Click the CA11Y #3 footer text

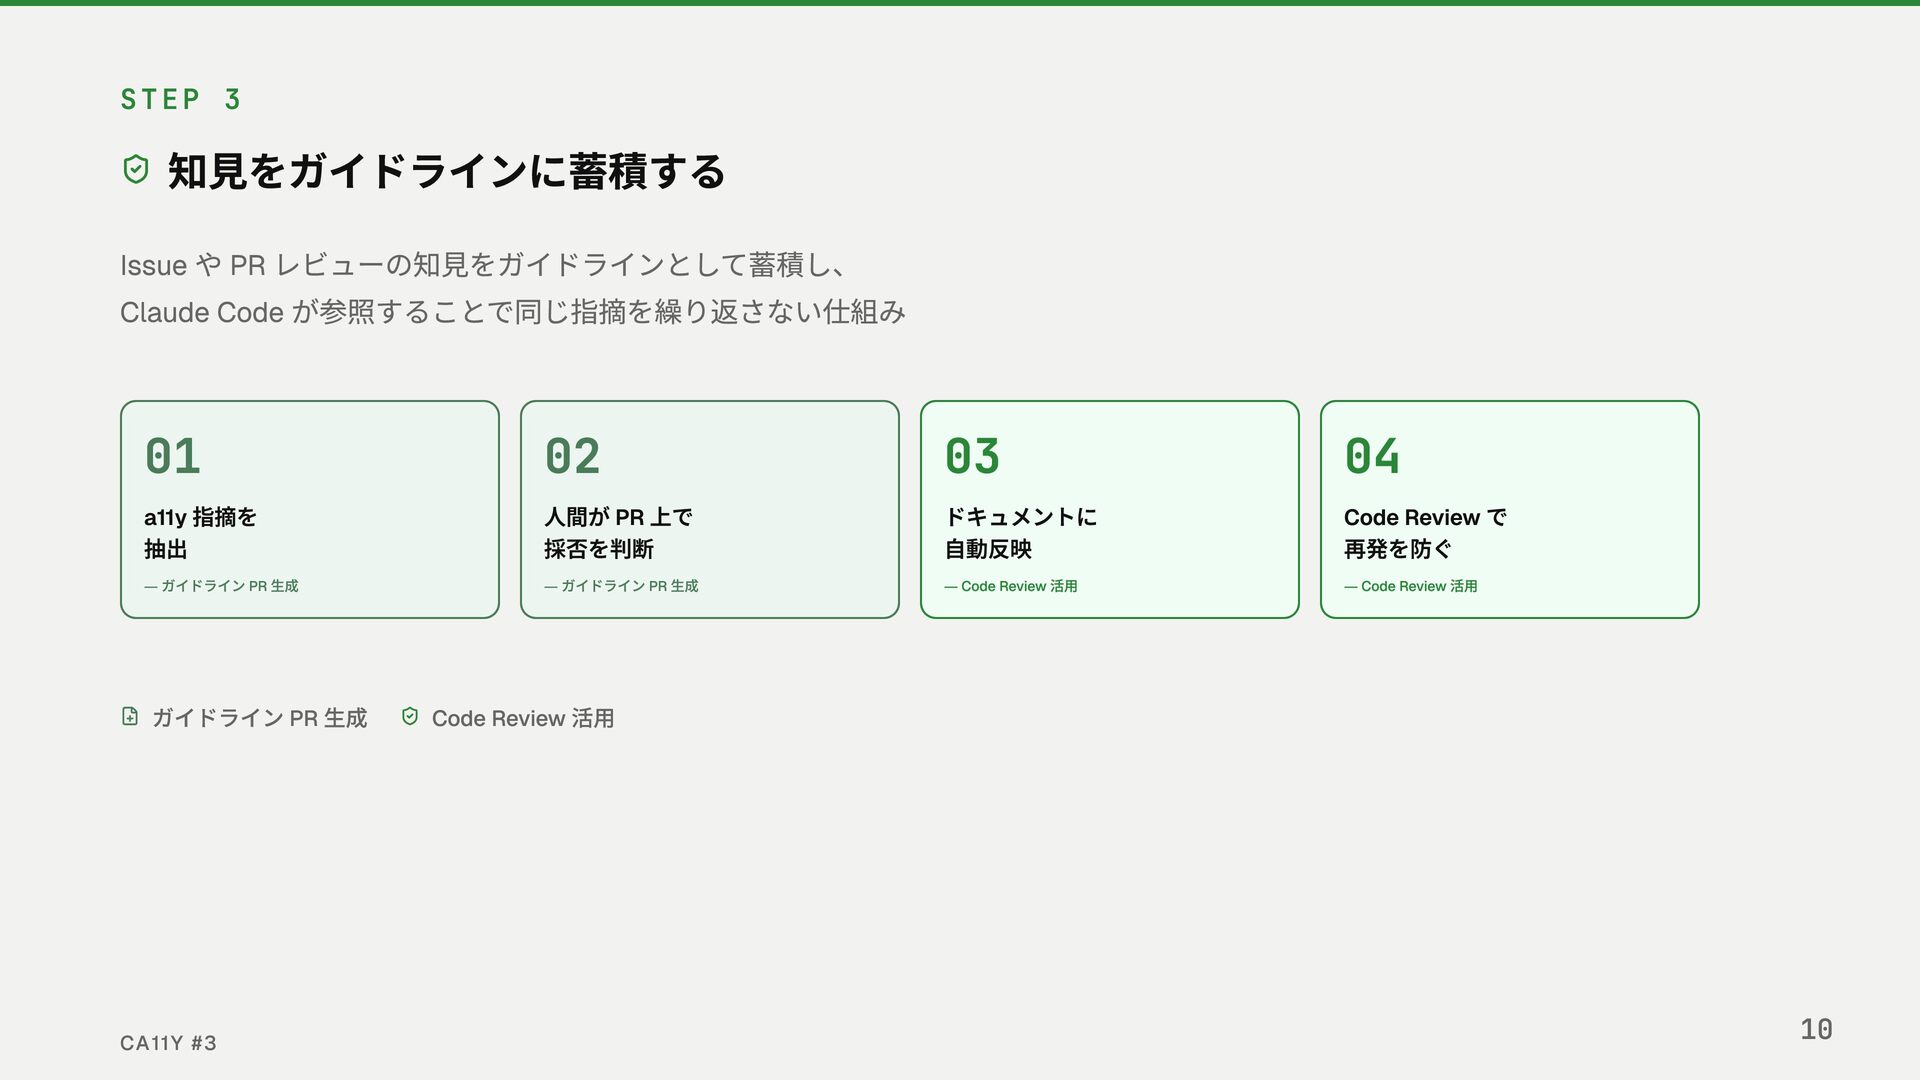pos(168,1043)
